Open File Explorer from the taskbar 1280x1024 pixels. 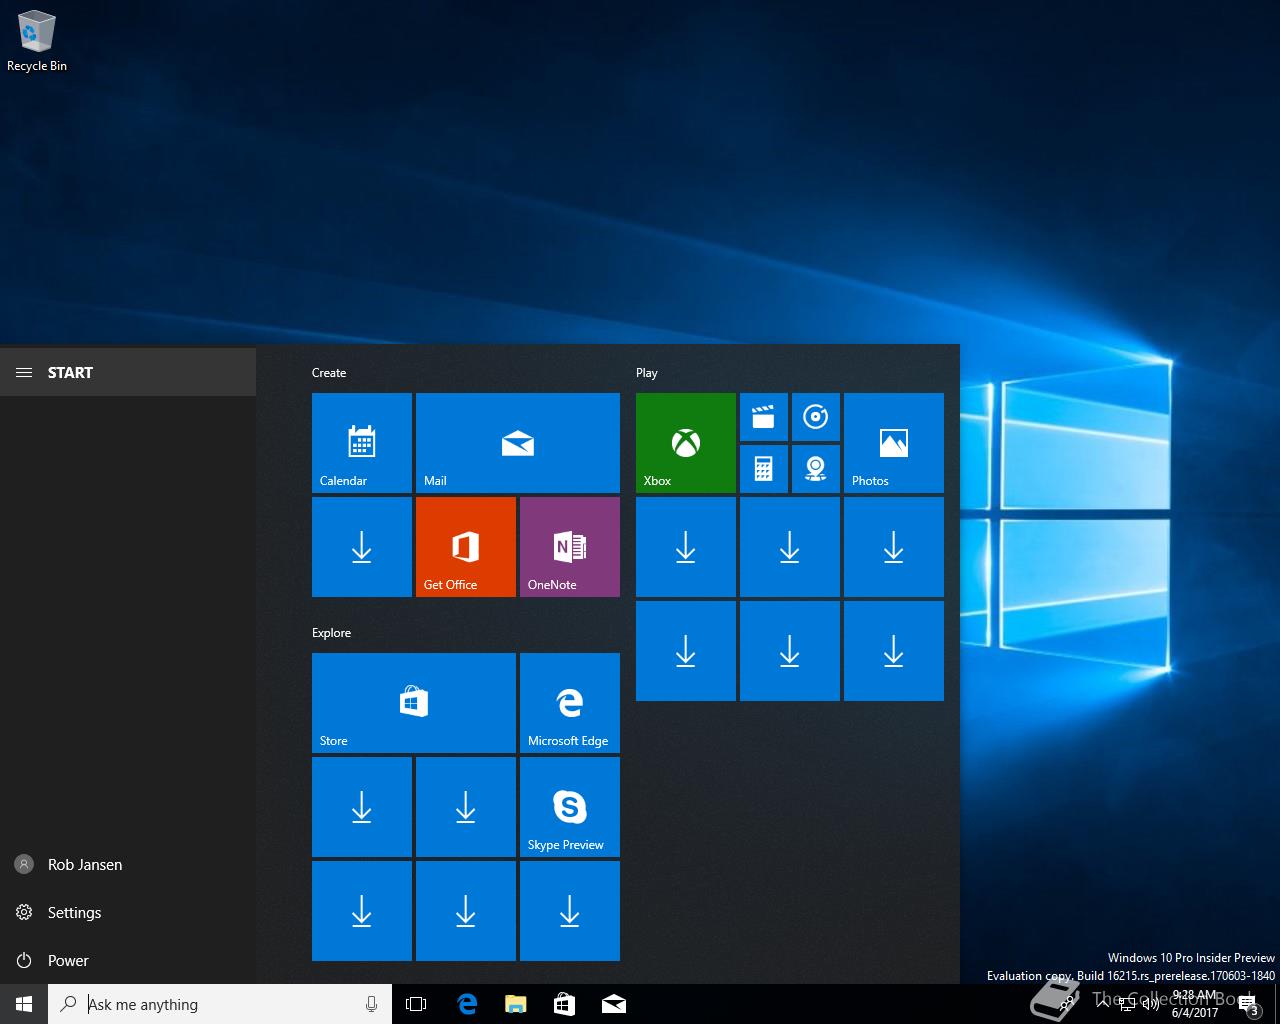pyautogui.click(x=515, y=1004)
